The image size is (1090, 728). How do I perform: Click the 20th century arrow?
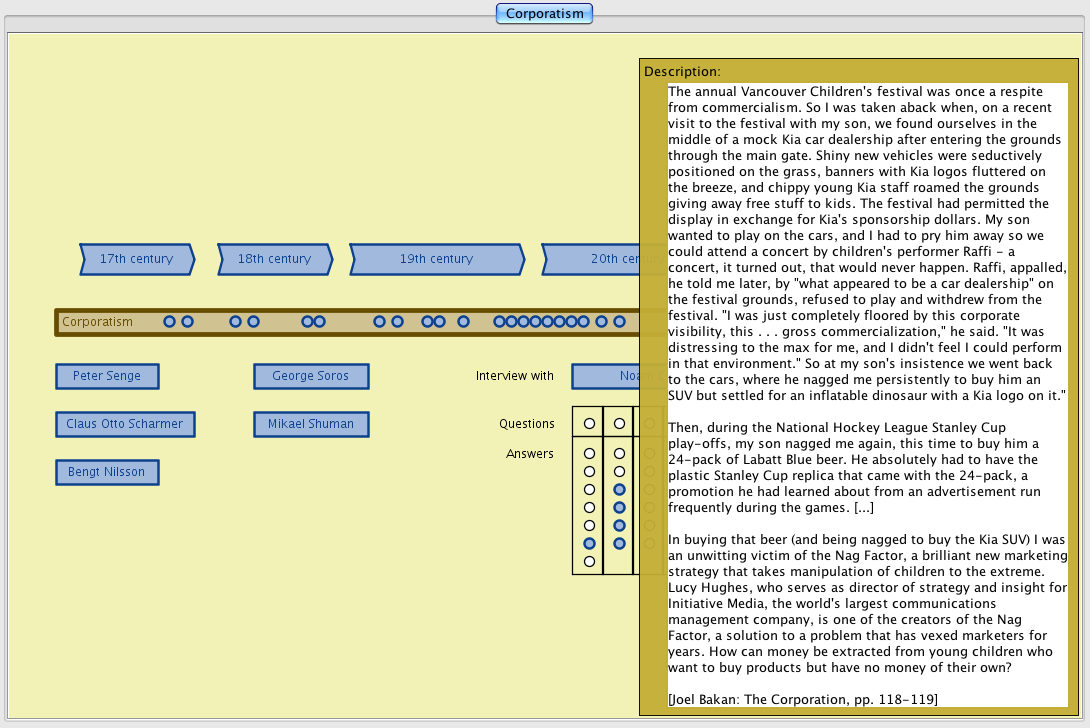tap(595, 259)
